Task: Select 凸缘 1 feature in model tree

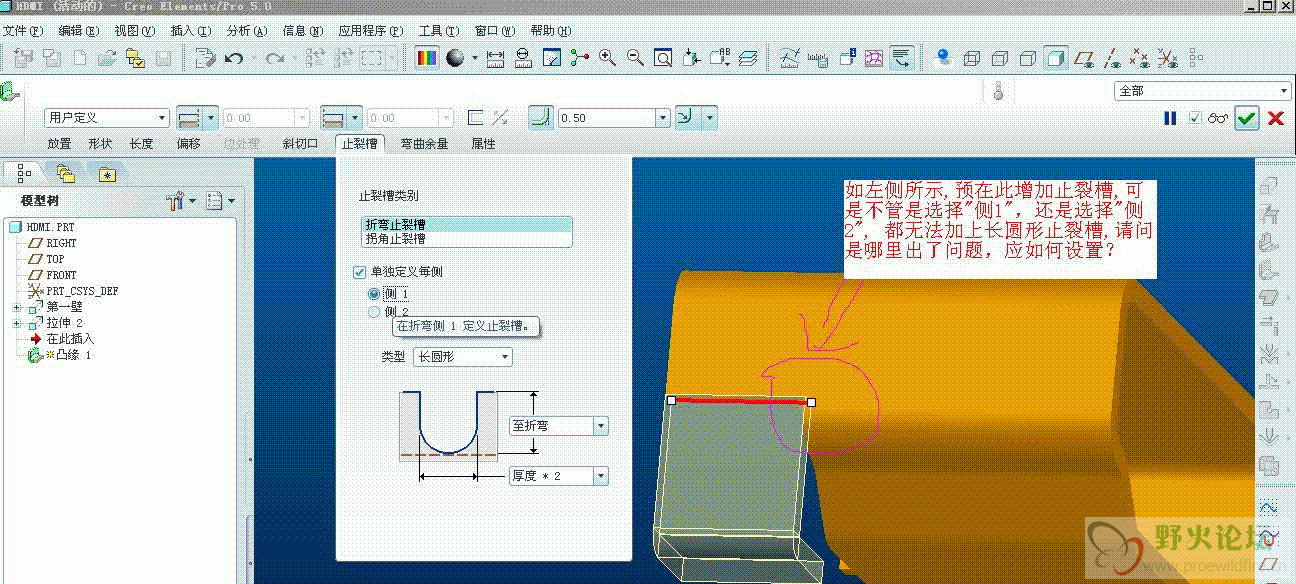Action: [74, 355]
